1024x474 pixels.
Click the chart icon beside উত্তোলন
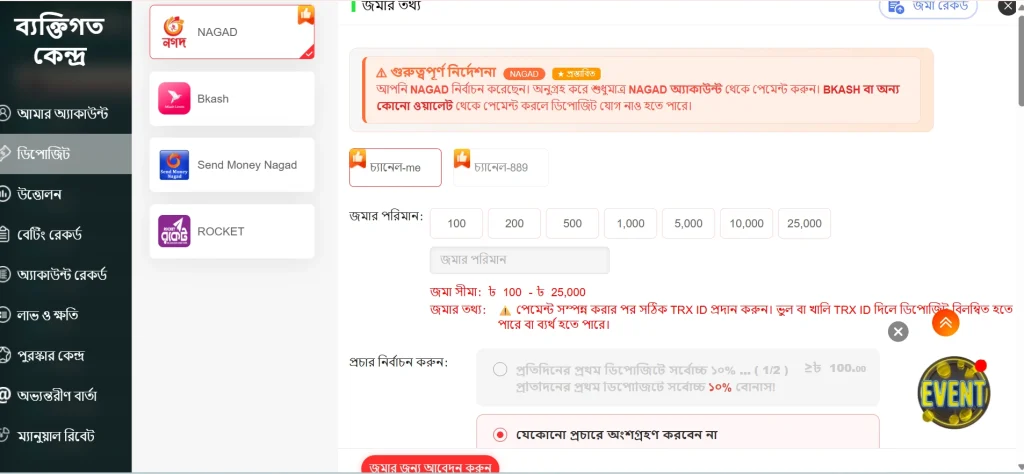coord(5,194)
